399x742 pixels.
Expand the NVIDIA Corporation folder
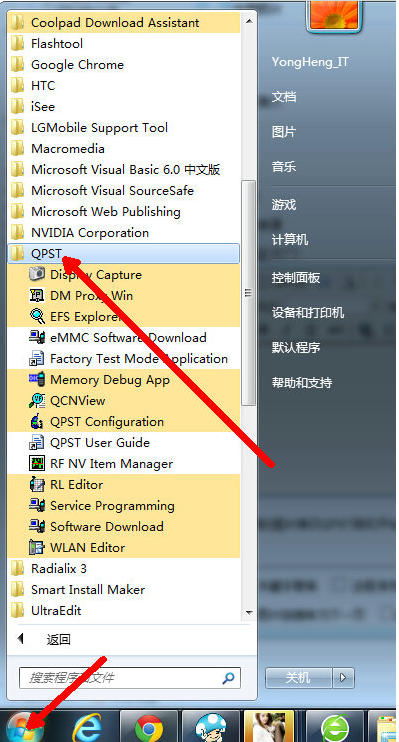click(124, 232)
